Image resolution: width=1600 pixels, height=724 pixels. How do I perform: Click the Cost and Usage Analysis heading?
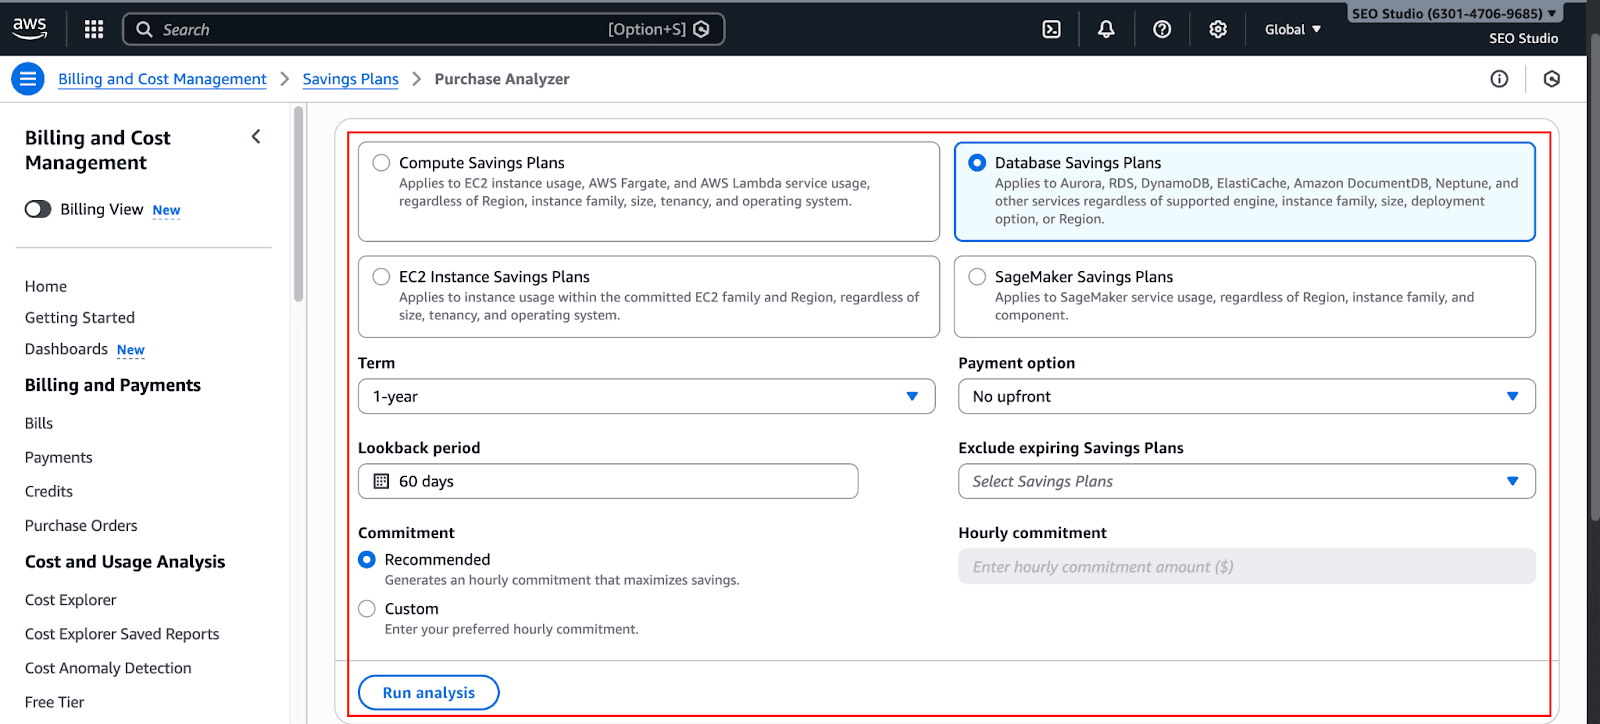click(125, 562)
